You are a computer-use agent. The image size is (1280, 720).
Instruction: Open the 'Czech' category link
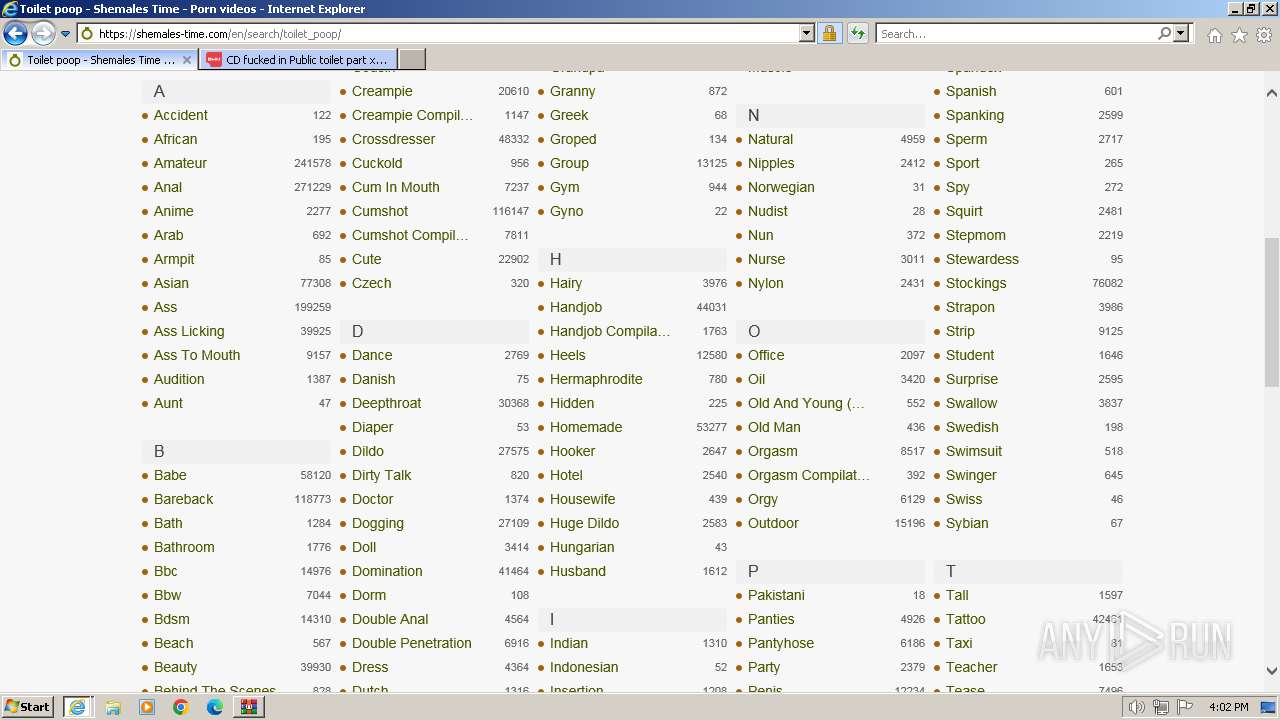[x=372, y=283]
